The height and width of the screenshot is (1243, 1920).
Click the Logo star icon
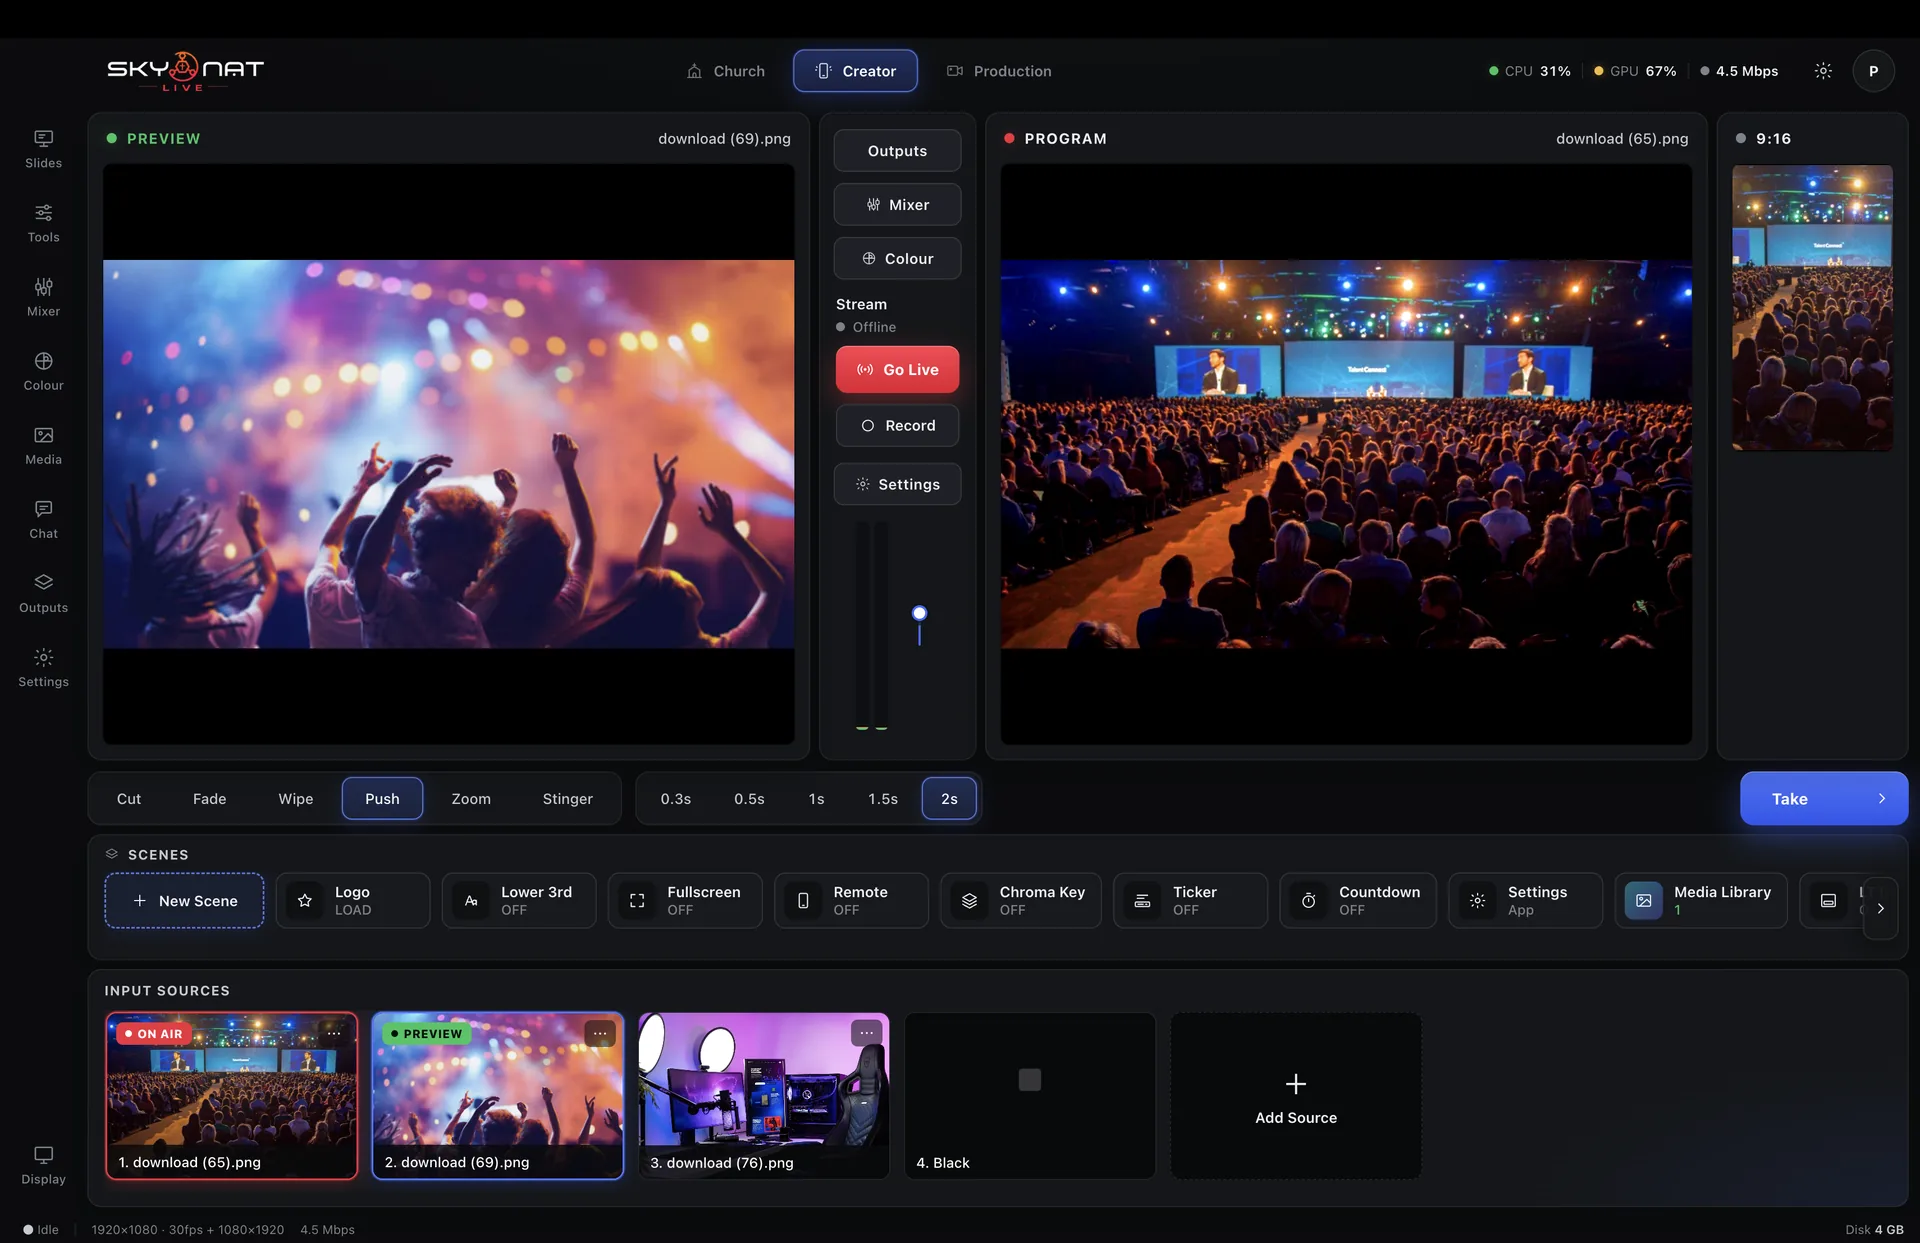click(305, 901)
